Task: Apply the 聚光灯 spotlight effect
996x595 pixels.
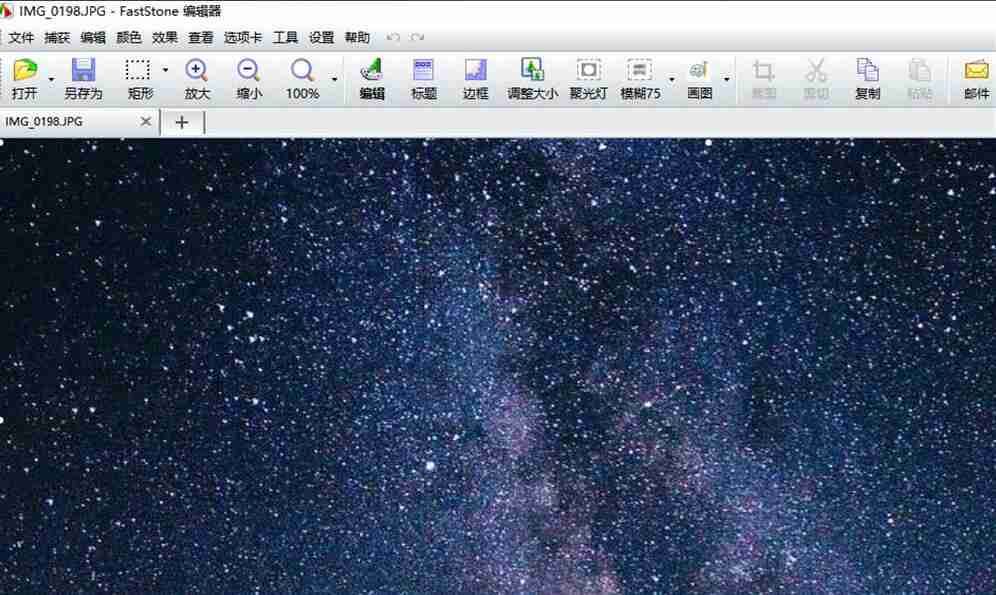Action: [588, 78]
